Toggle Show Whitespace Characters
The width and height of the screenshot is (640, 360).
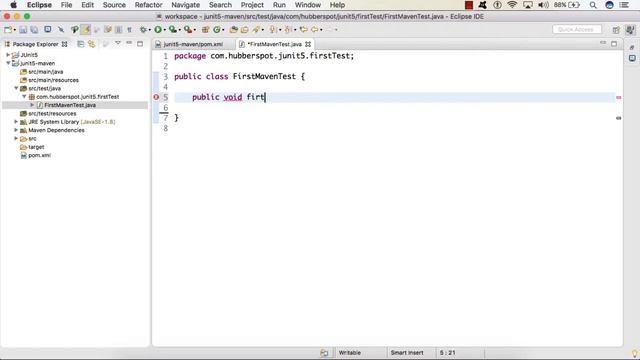(129, 29)
